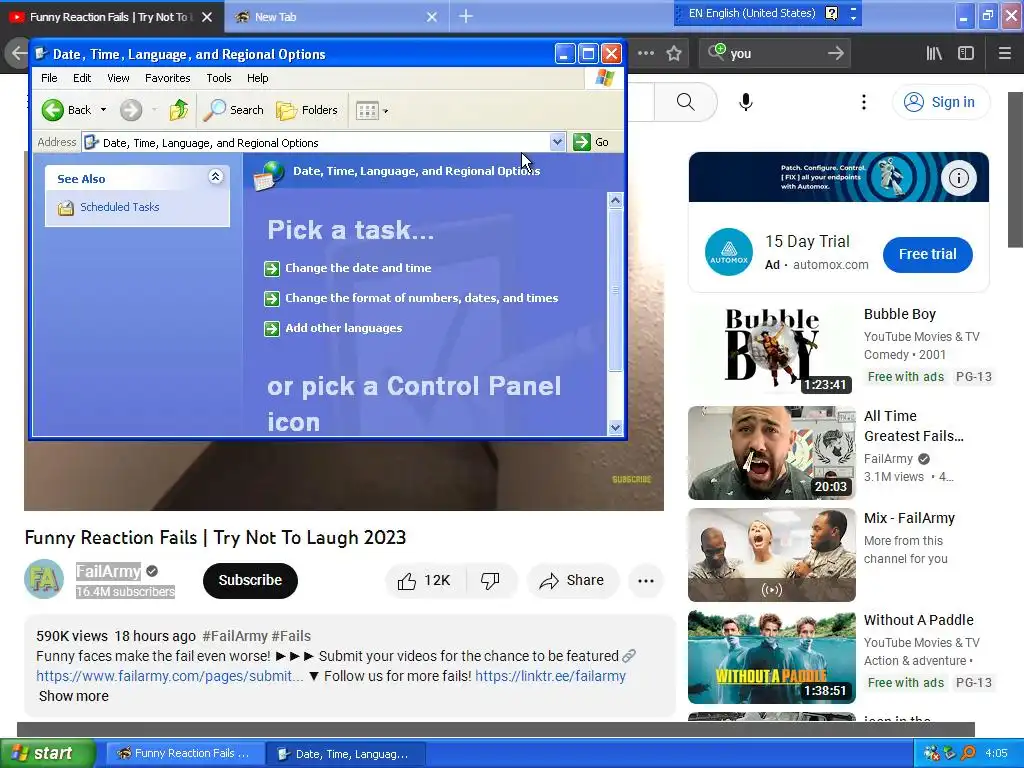Click Change the date and time
The width and height of the screenshot is (1024, 768).
pyautogui.click(x=358, y=268)
